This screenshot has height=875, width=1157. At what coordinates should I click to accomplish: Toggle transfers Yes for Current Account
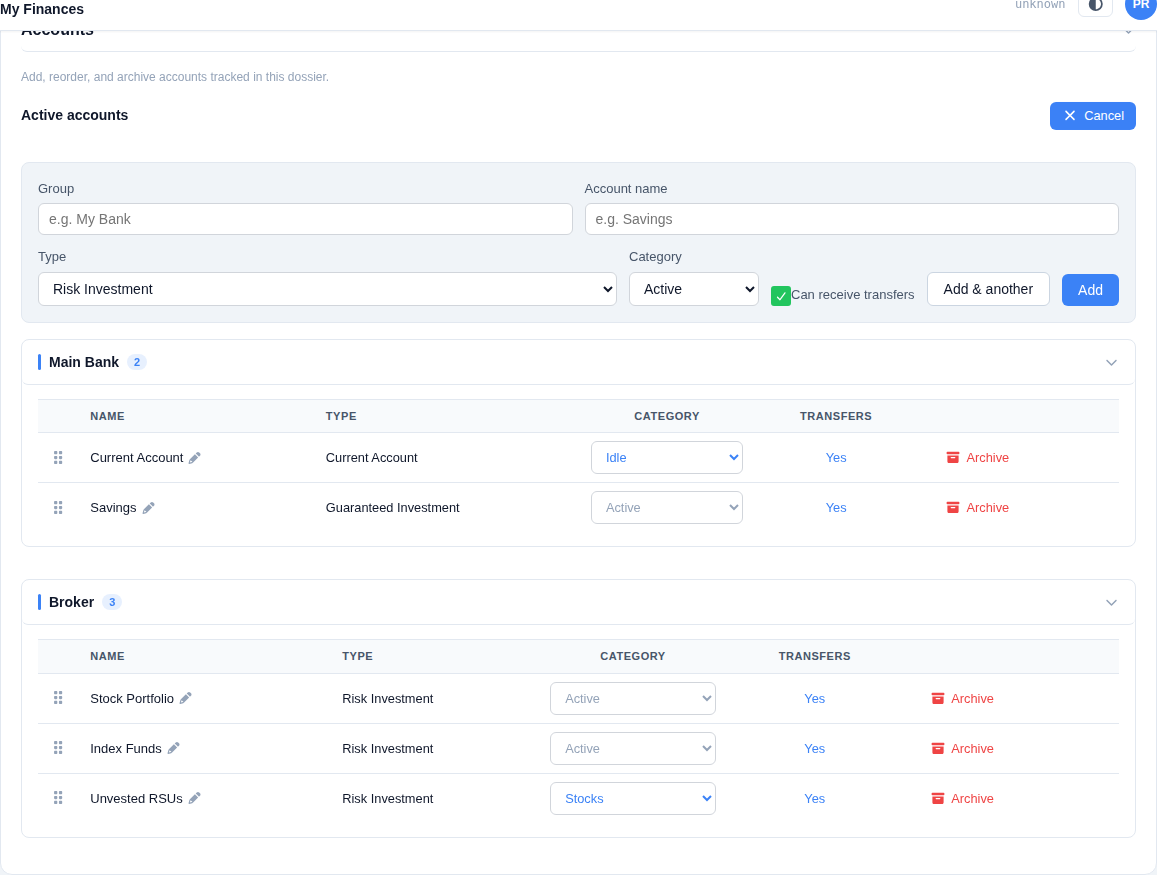[836, 457]
